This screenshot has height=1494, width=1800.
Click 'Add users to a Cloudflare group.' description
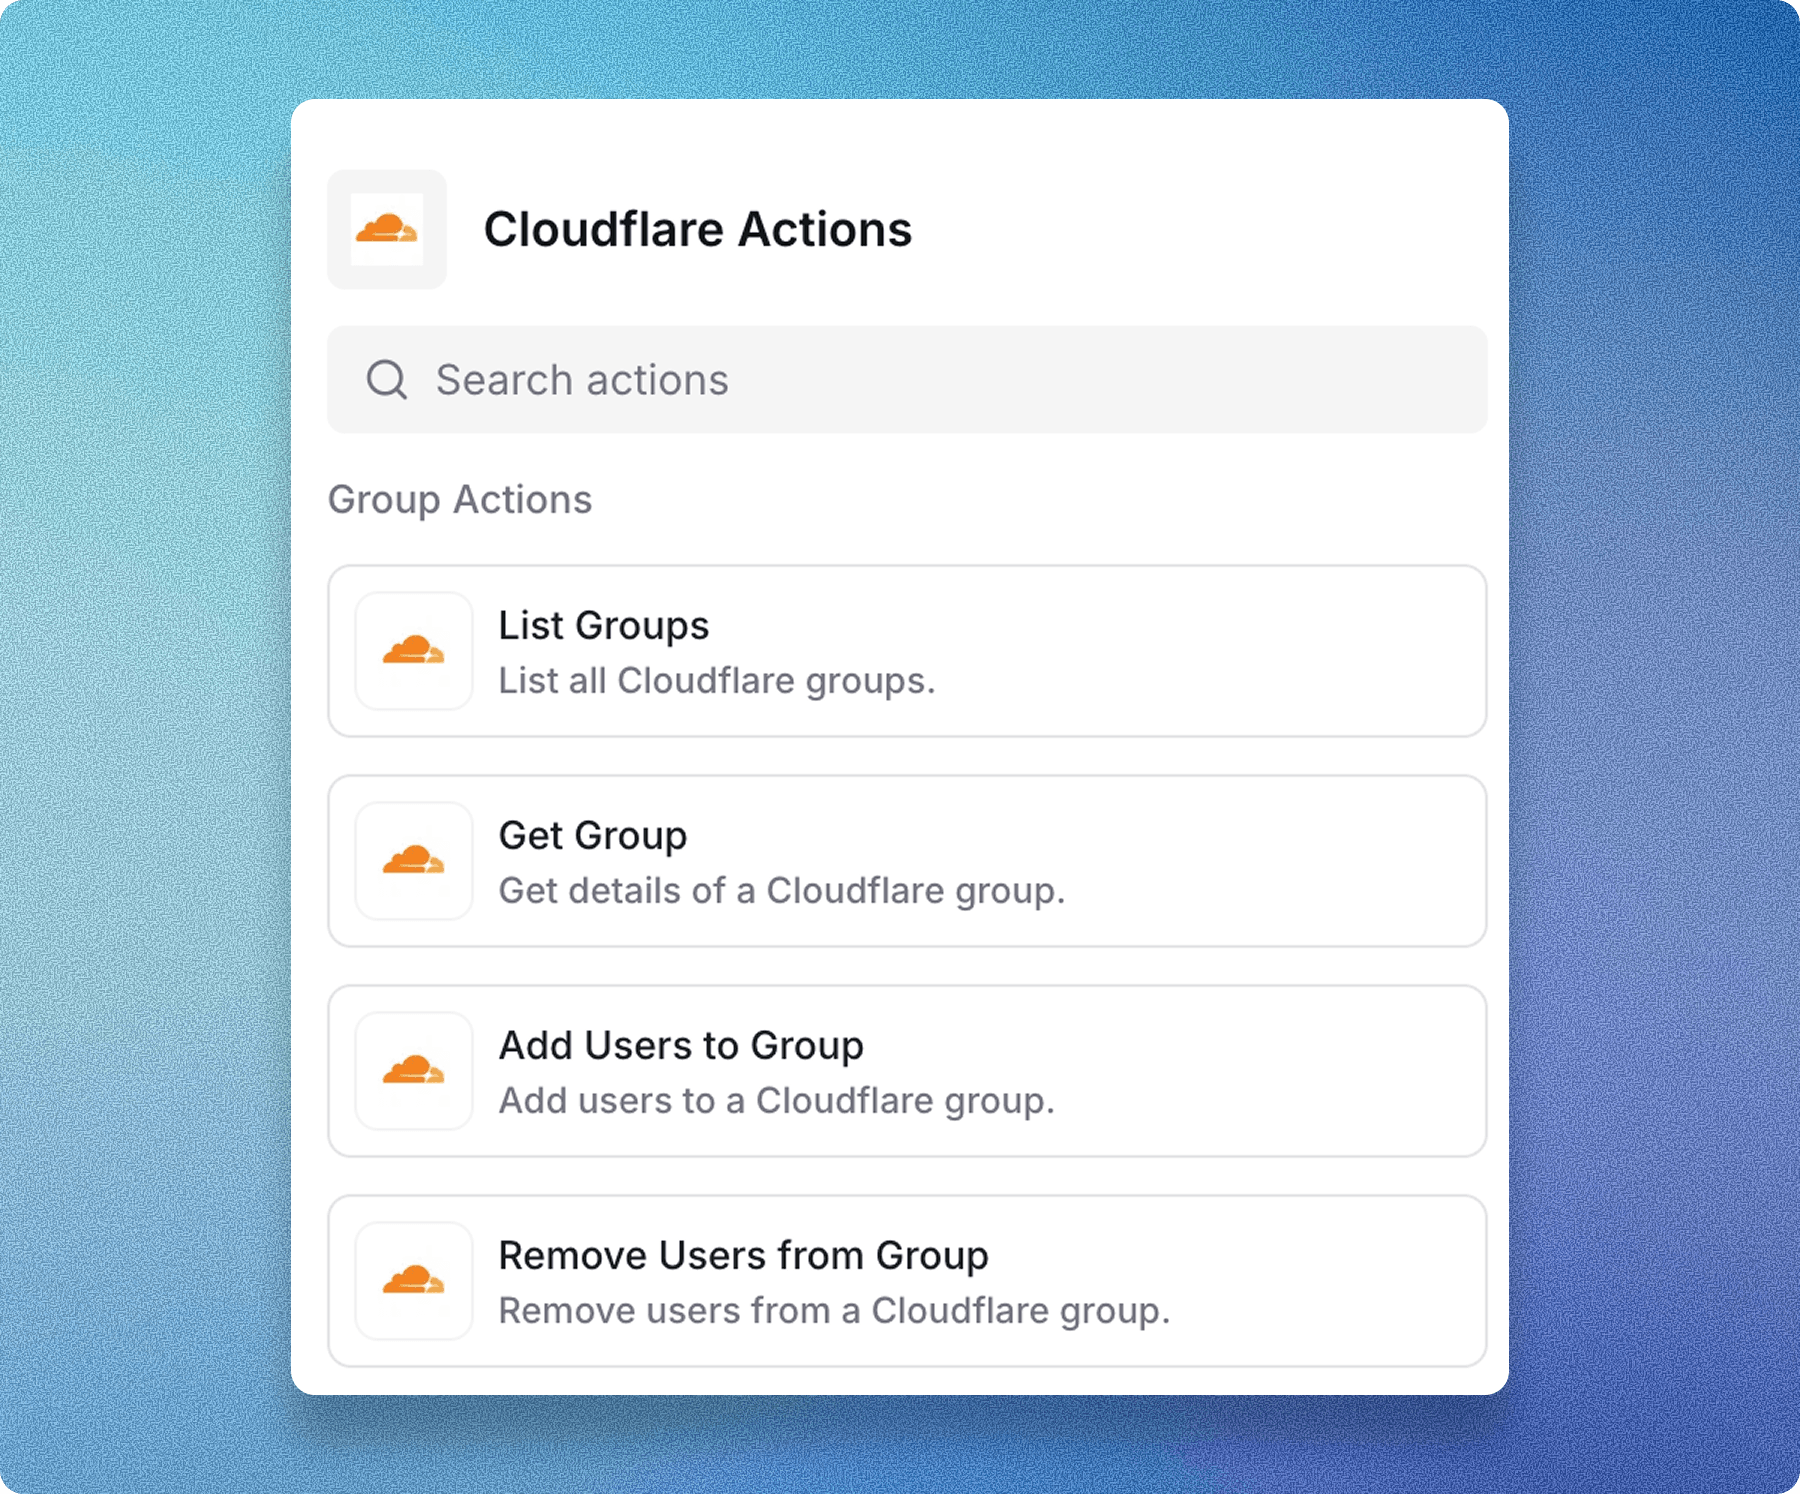777,1101
